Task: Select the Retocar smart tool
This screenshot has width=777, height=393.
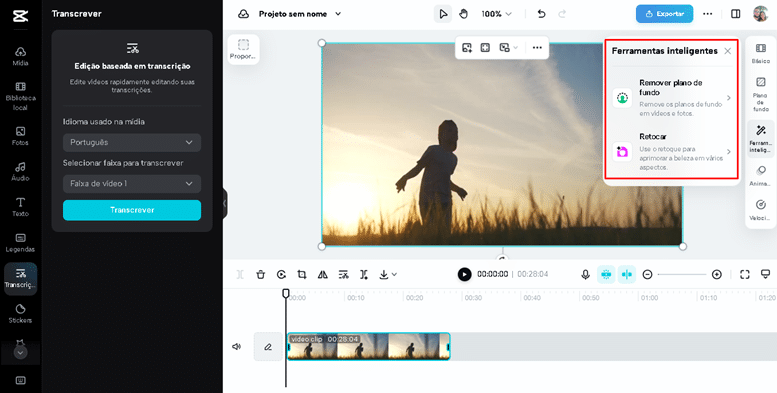Action: coord(671,152)
